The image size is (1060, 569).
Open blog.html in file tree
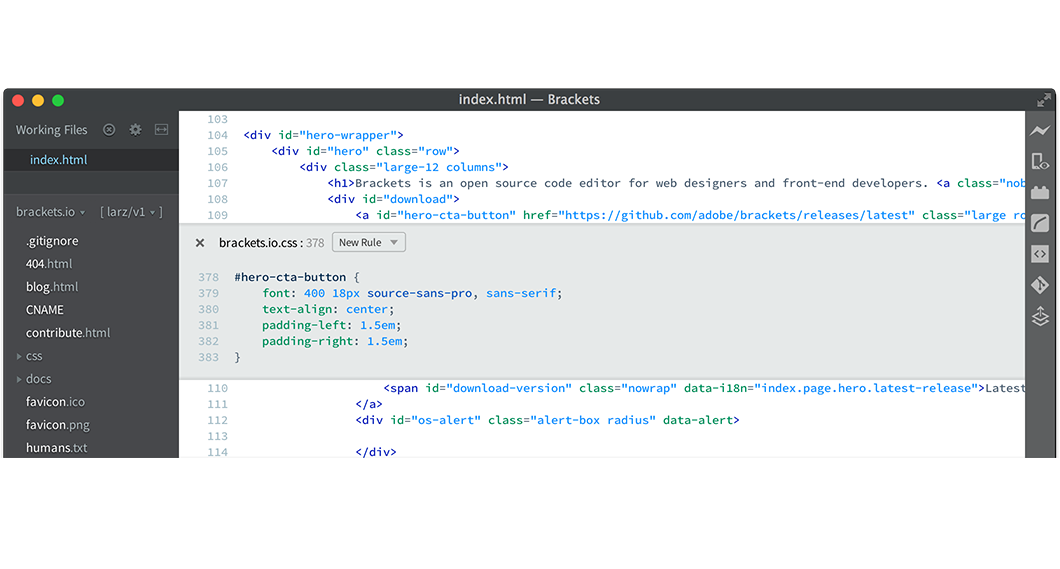(52, 287)
